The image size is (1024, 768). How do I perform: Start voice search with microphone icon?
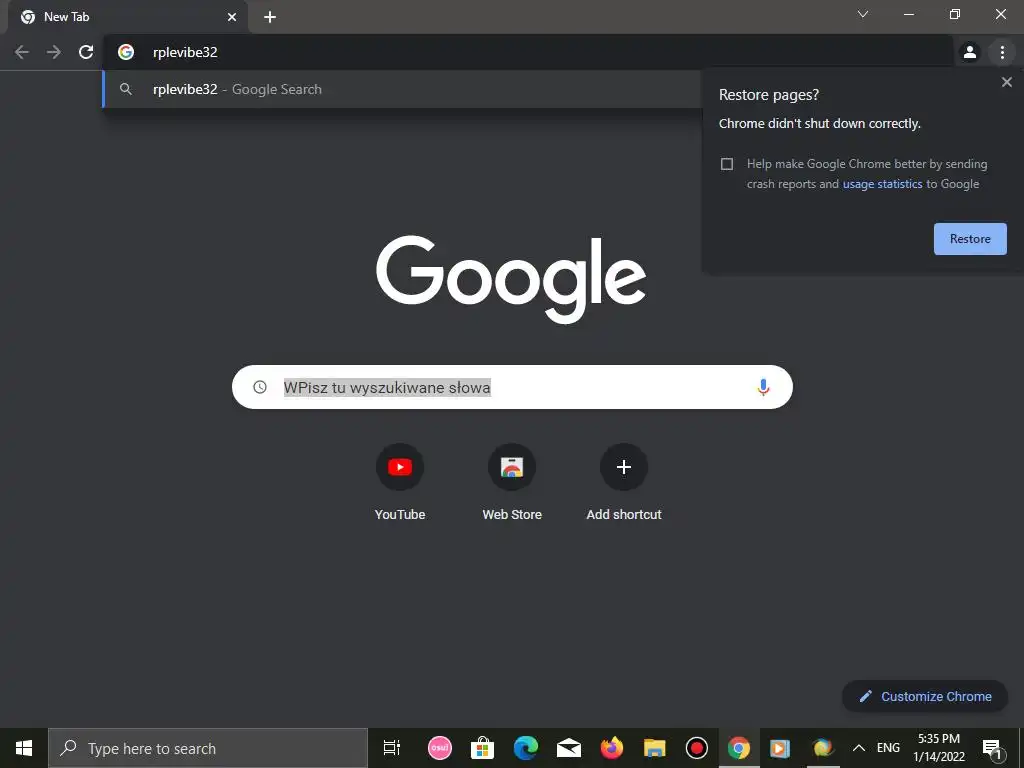pyautogui.click(x=763, y=387)
